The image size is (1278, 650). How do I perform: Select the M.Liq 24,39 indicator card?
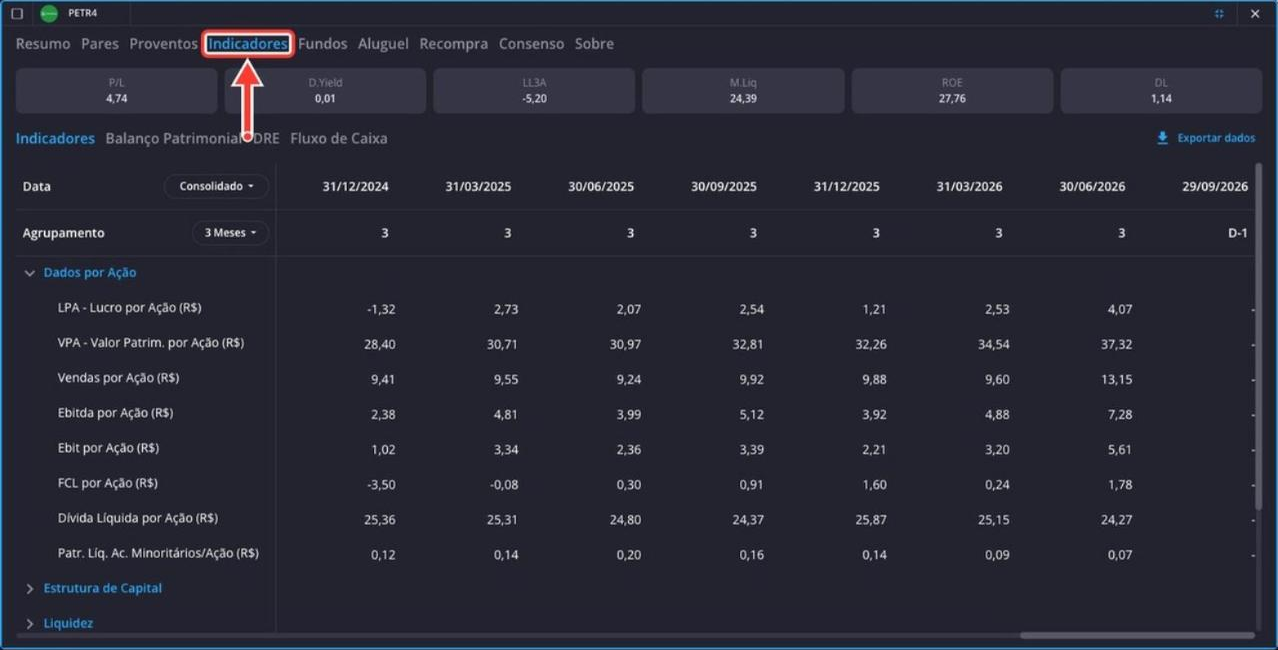click(x=743, y=91)
